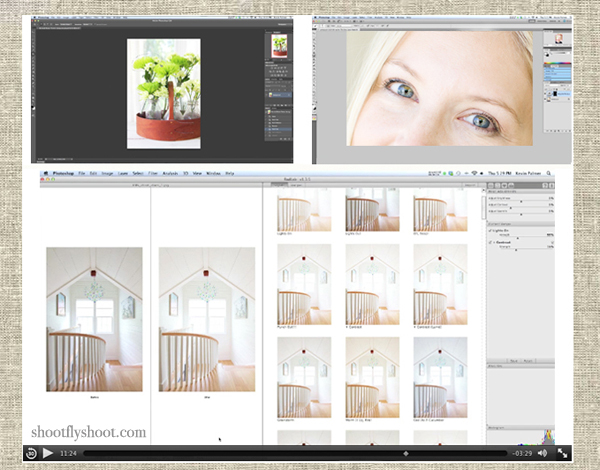The width and height of the screenshot is (600, 470).
Task: Click the flower basket canvas in the dark Photoshop window
Action: pyautogui.click(x=164, y=94)
